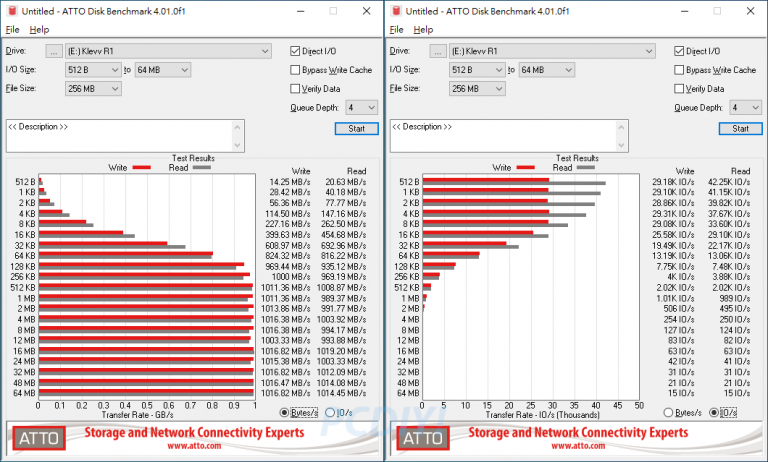Click the '13.19K IO/s' write value
This screenshot has height=462, width=768.
click(673, 256)
